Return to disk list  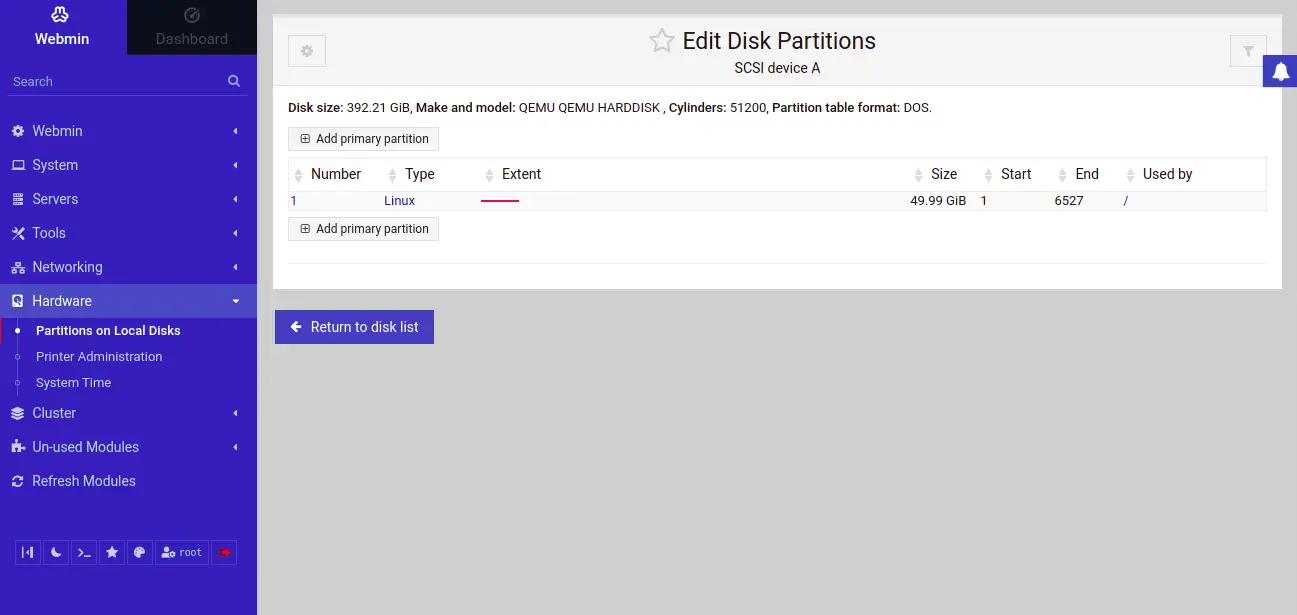coord(354,327)
